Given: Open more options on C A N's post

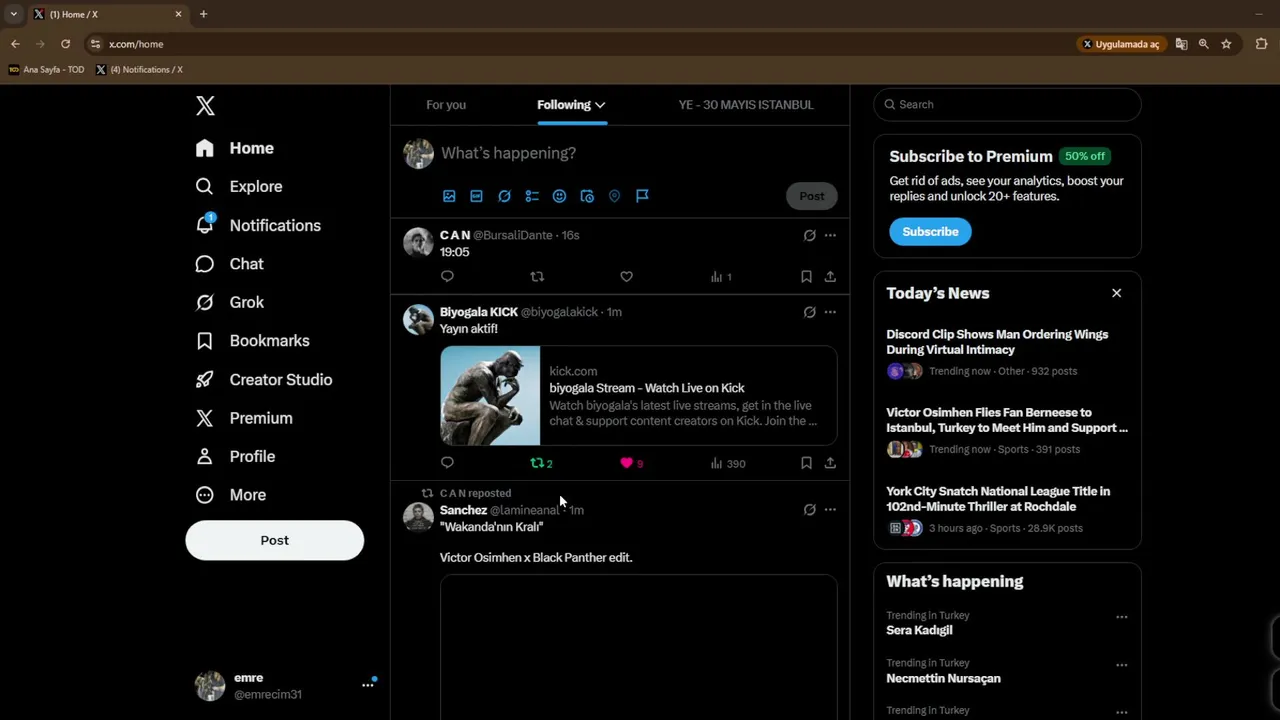Looking at the screenshot, I should click(x=830, y=235).
